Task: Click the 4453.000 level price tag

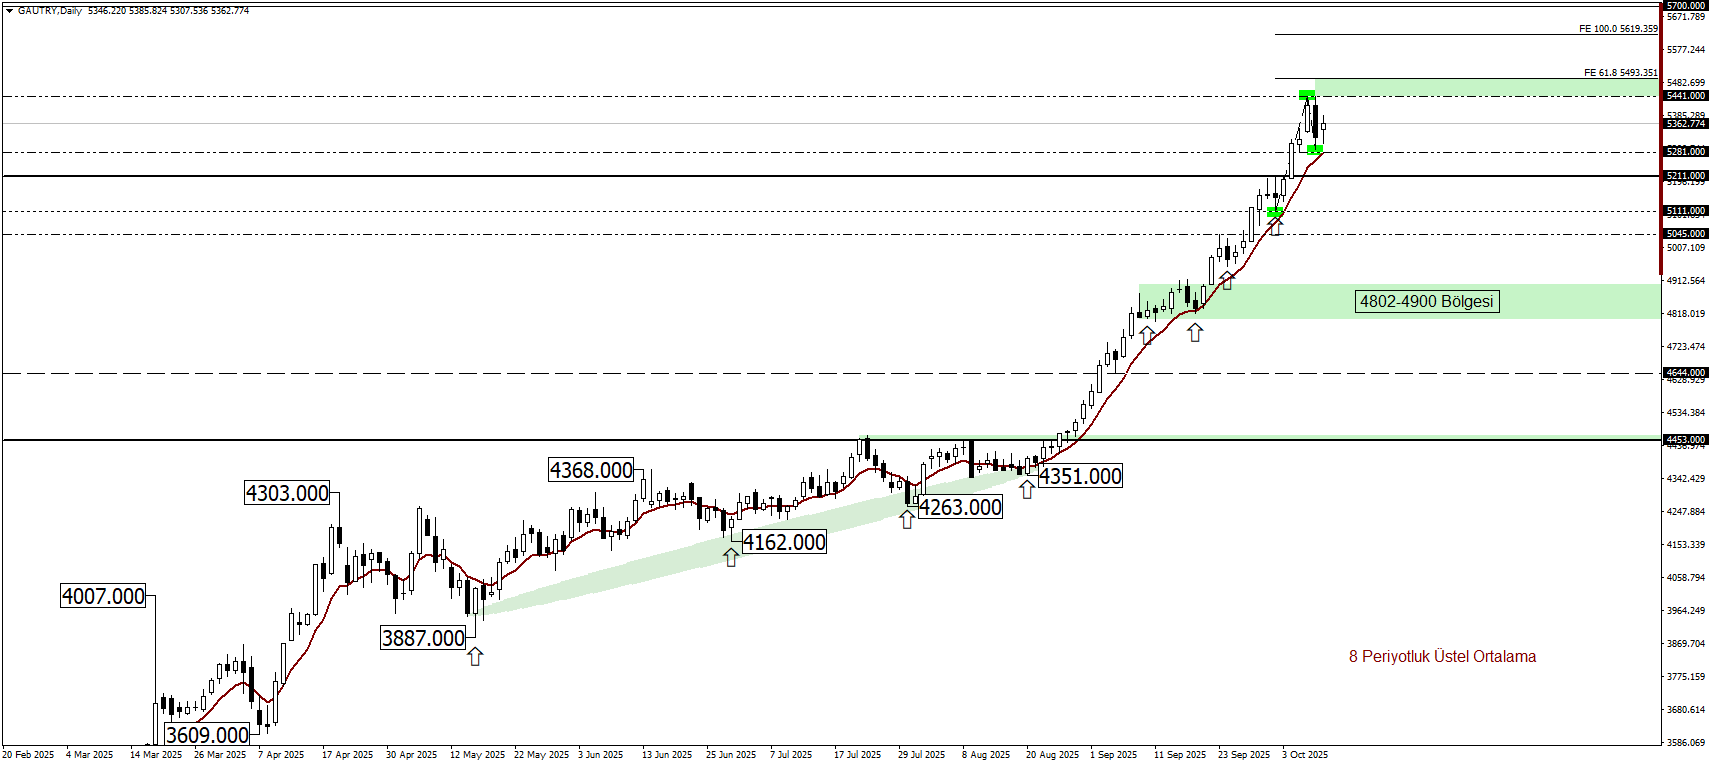Action: click(1686, 440)
